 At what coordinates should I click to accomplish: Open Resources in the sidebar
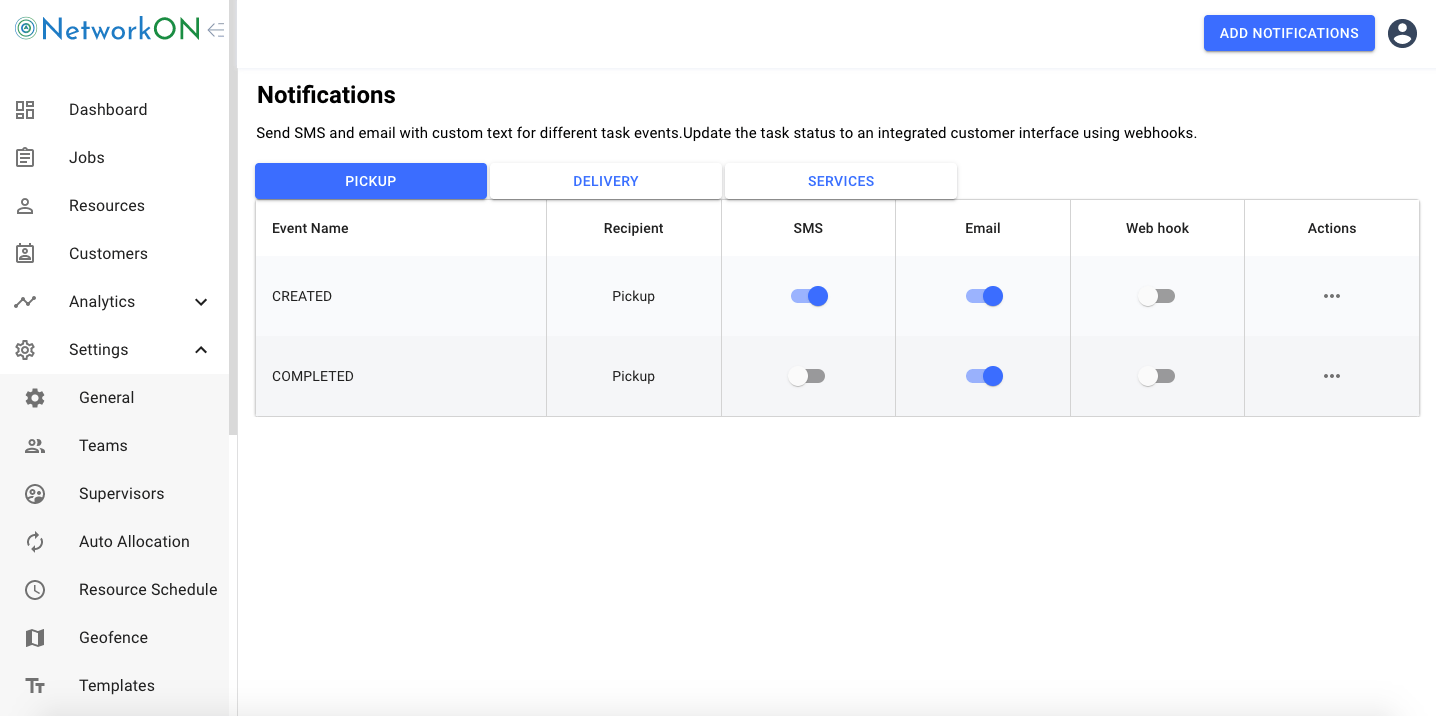(x=107, y=206)
